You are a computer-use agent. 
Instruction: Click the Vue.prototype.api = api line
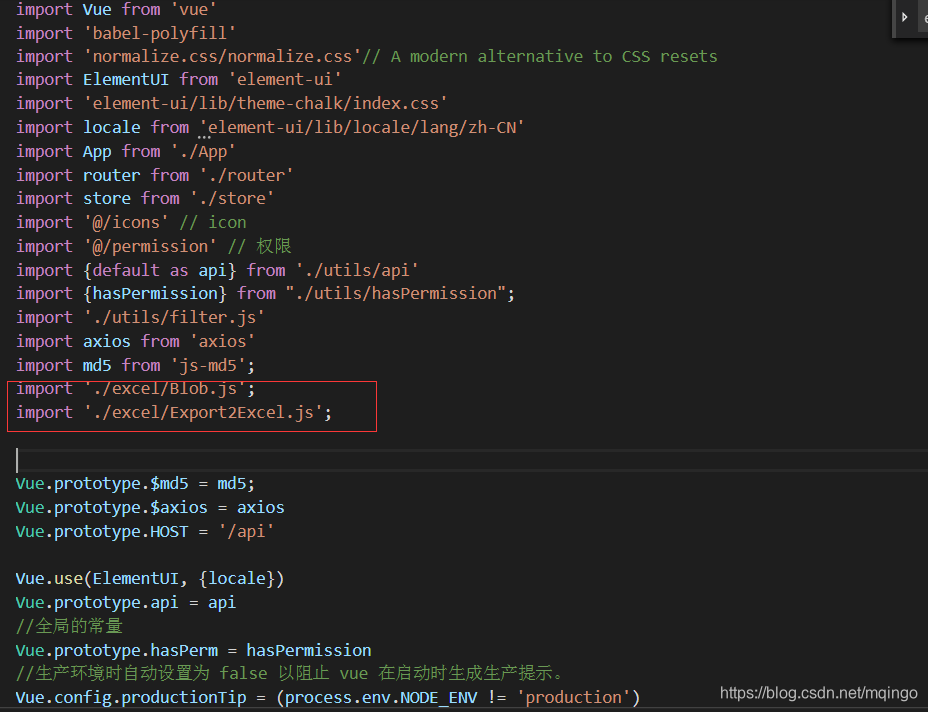coord(125,603)
